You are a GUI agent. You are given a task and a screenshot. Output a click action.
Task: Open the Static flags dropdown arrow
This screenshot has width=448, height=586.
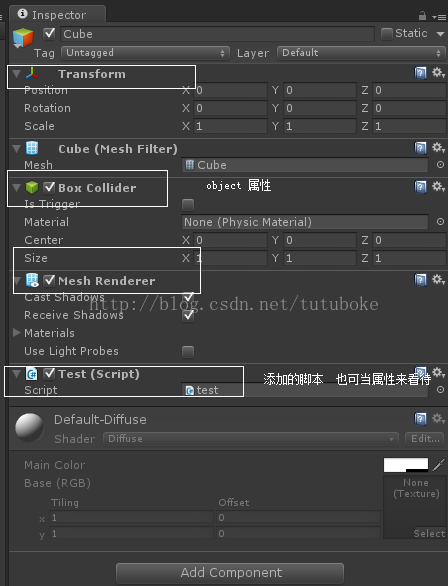pyautogui.click(x=440, y=34)
